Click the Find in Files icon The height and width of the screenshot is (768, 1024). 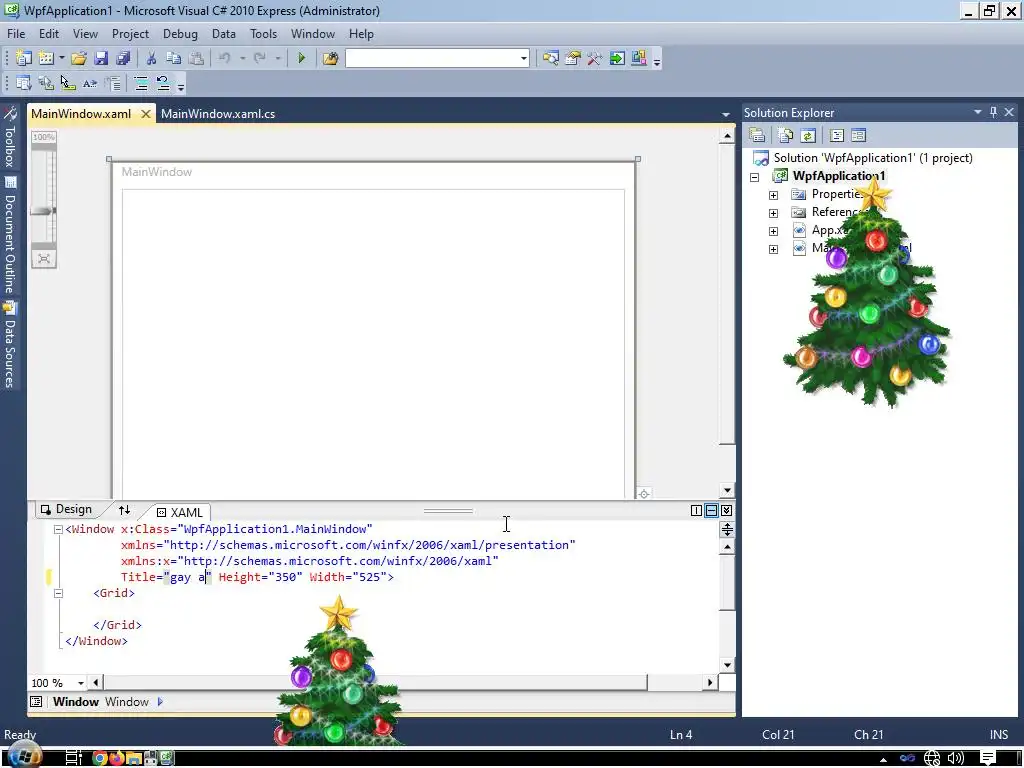(330, 58)
